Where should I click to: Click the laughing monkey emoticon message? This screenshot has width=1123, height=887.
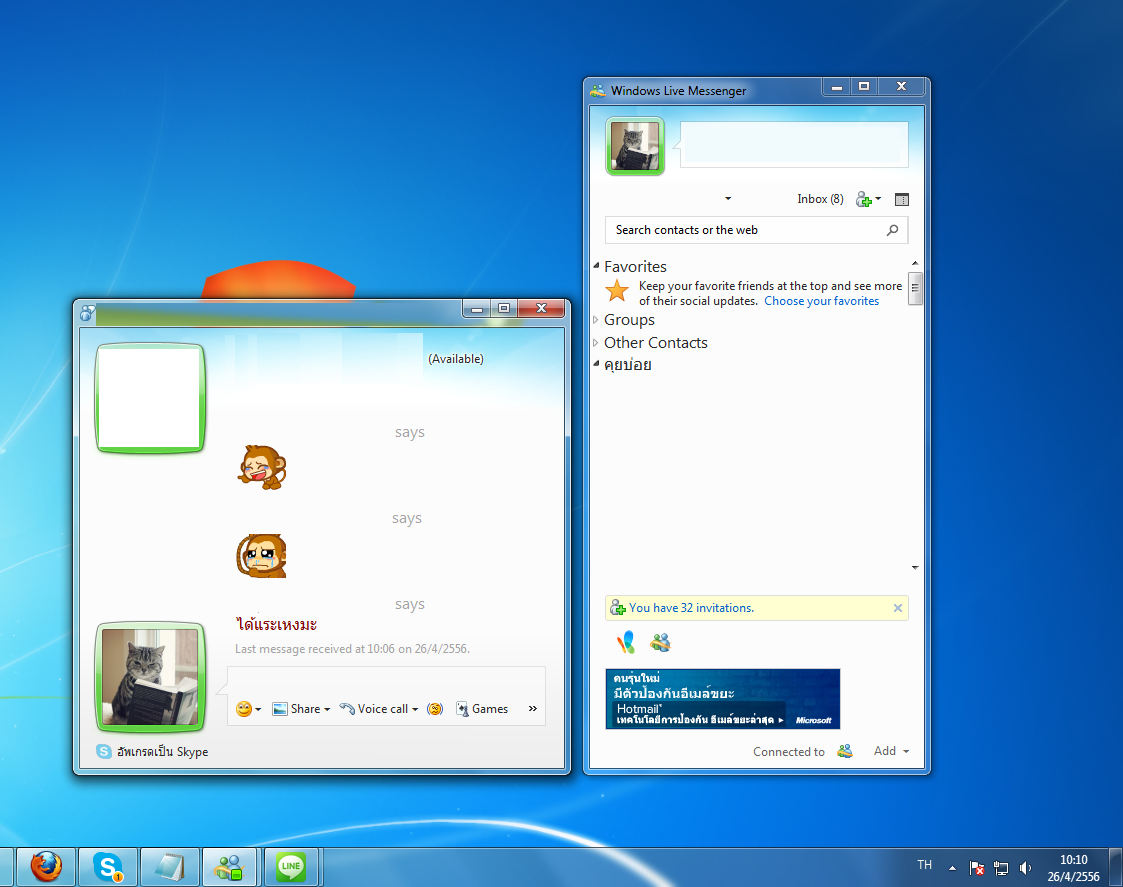pos(261,467)
